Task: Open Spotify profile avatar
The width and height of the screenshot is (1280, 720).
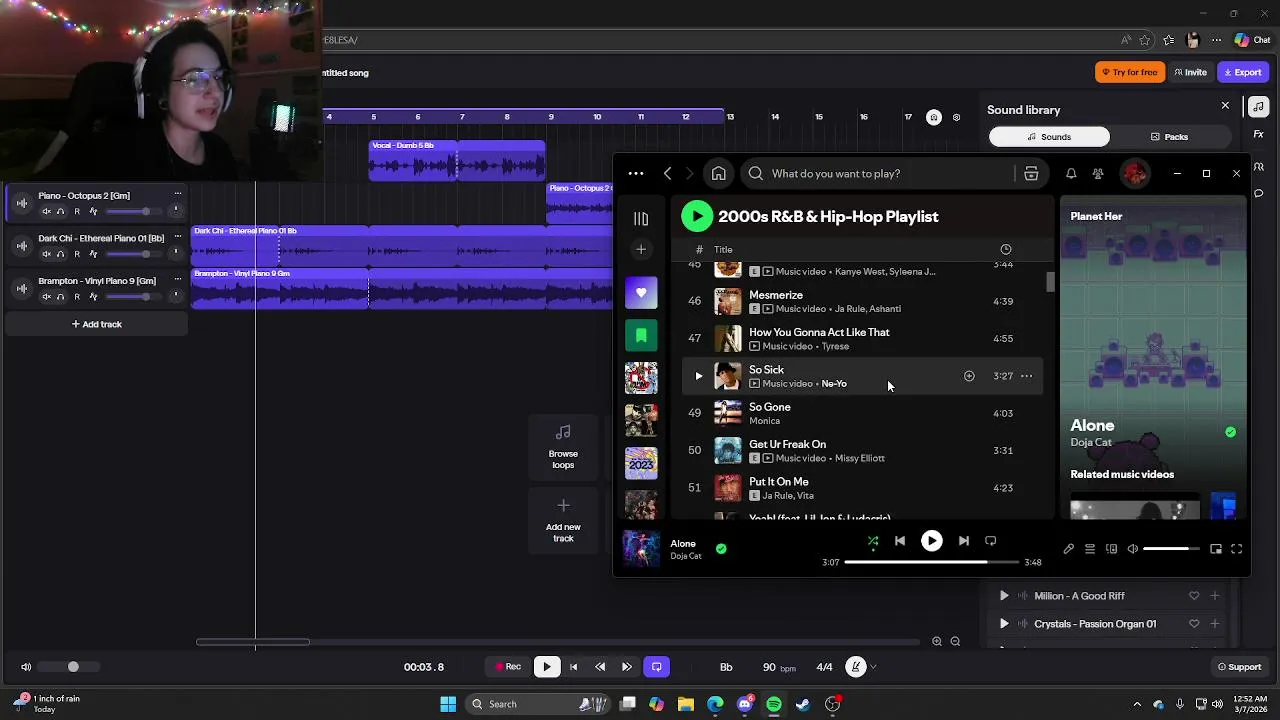Action: 1135,174
